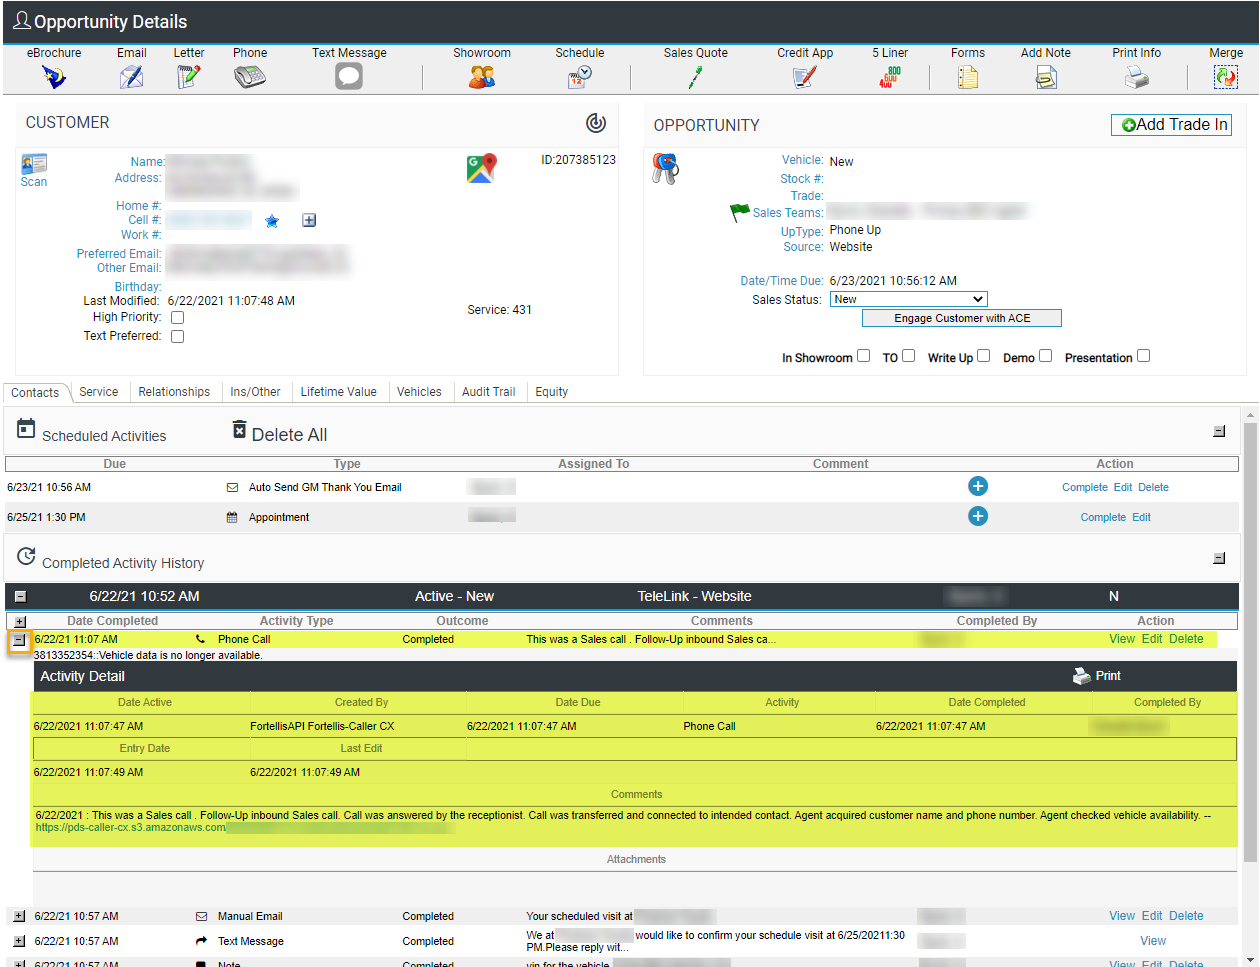Collapse the 6/22/21 10:52 AM Active - New group
Screen dimensions: 1260x967
point(20,597)
